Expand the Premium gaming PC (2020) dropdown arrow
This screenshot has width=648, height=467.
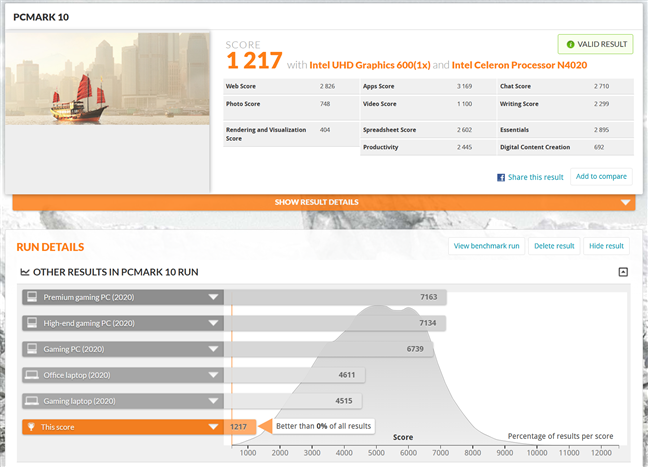coord(213,297)
